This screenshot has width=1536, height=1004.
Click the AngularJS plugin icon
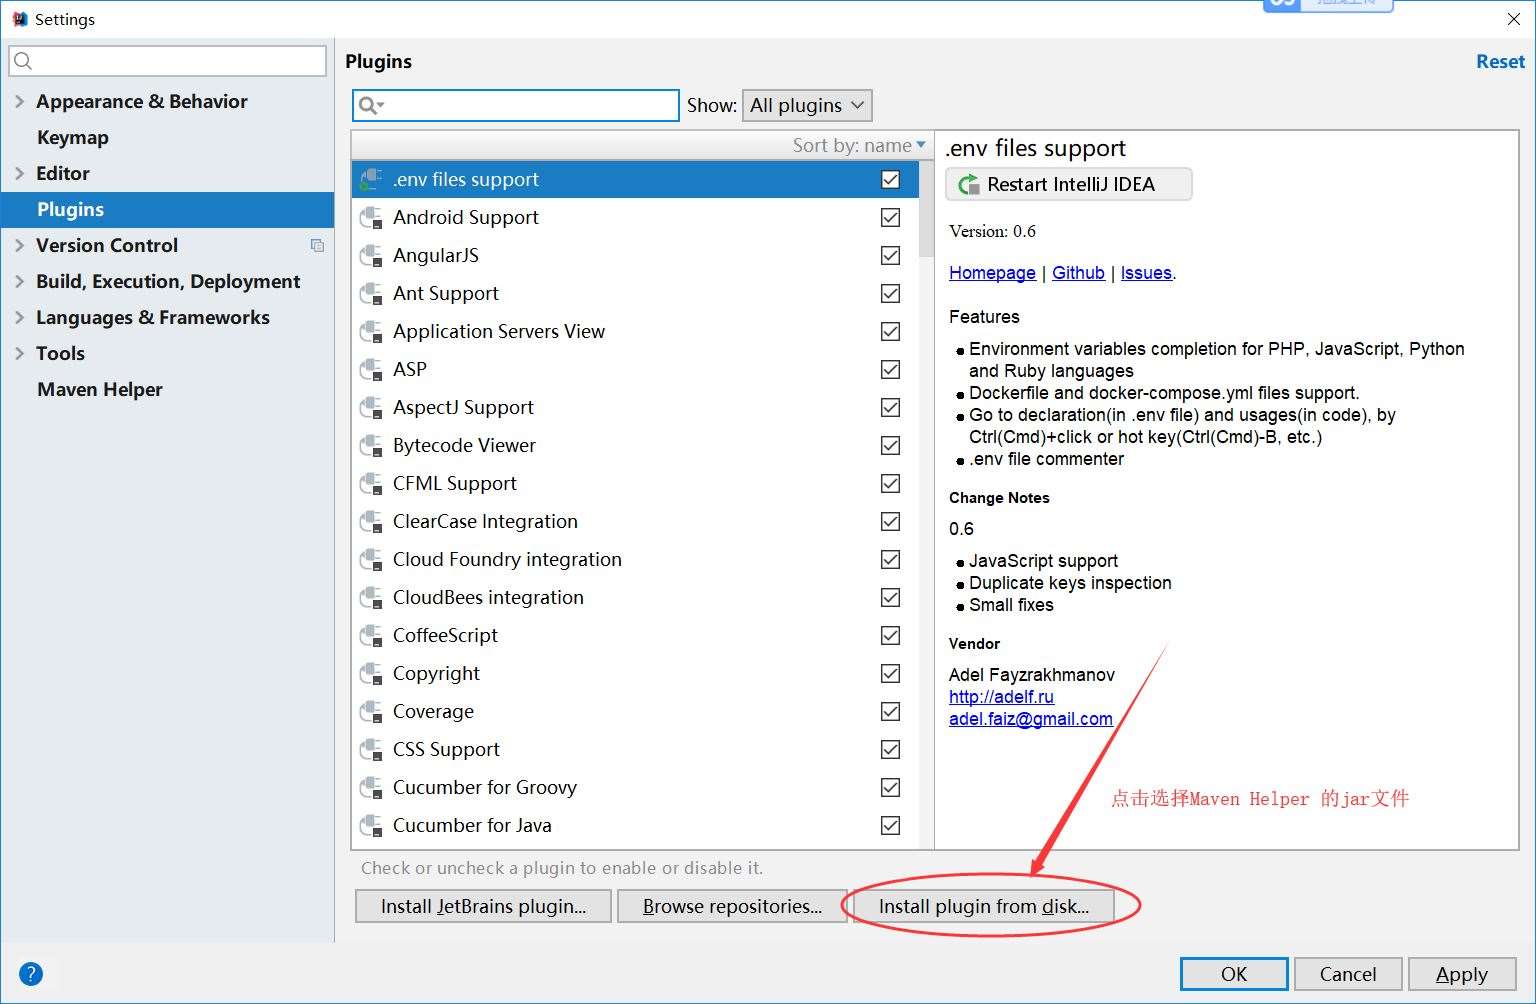click(371, 256)
